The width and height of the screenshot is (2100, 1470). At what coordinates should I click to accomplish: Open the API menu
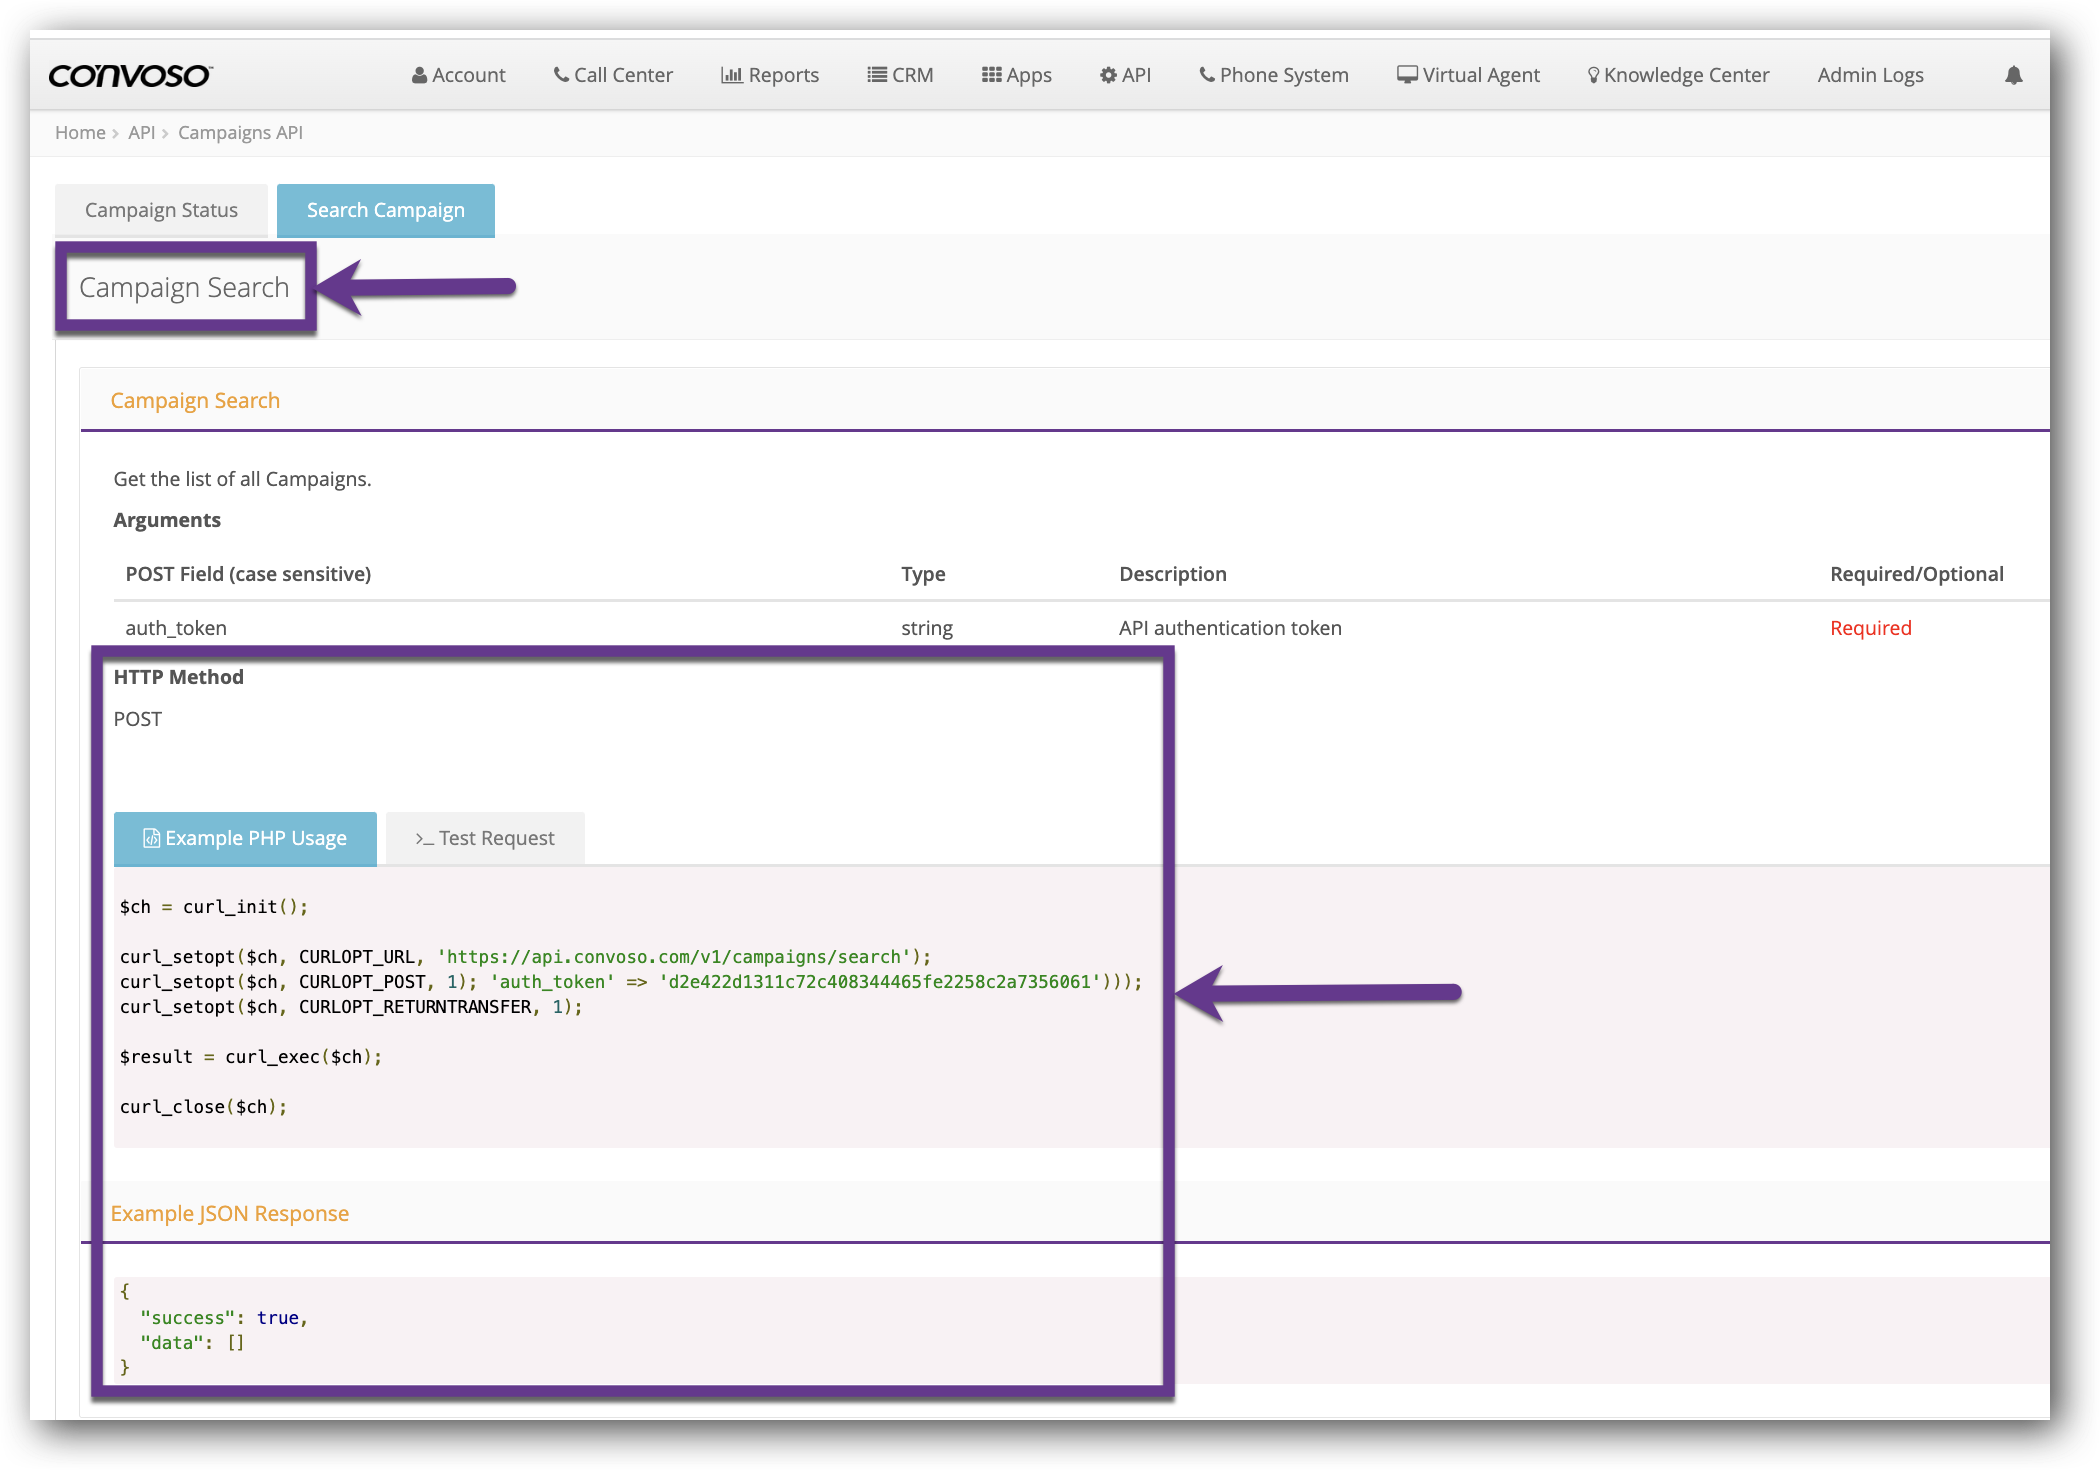[1125, 75]
